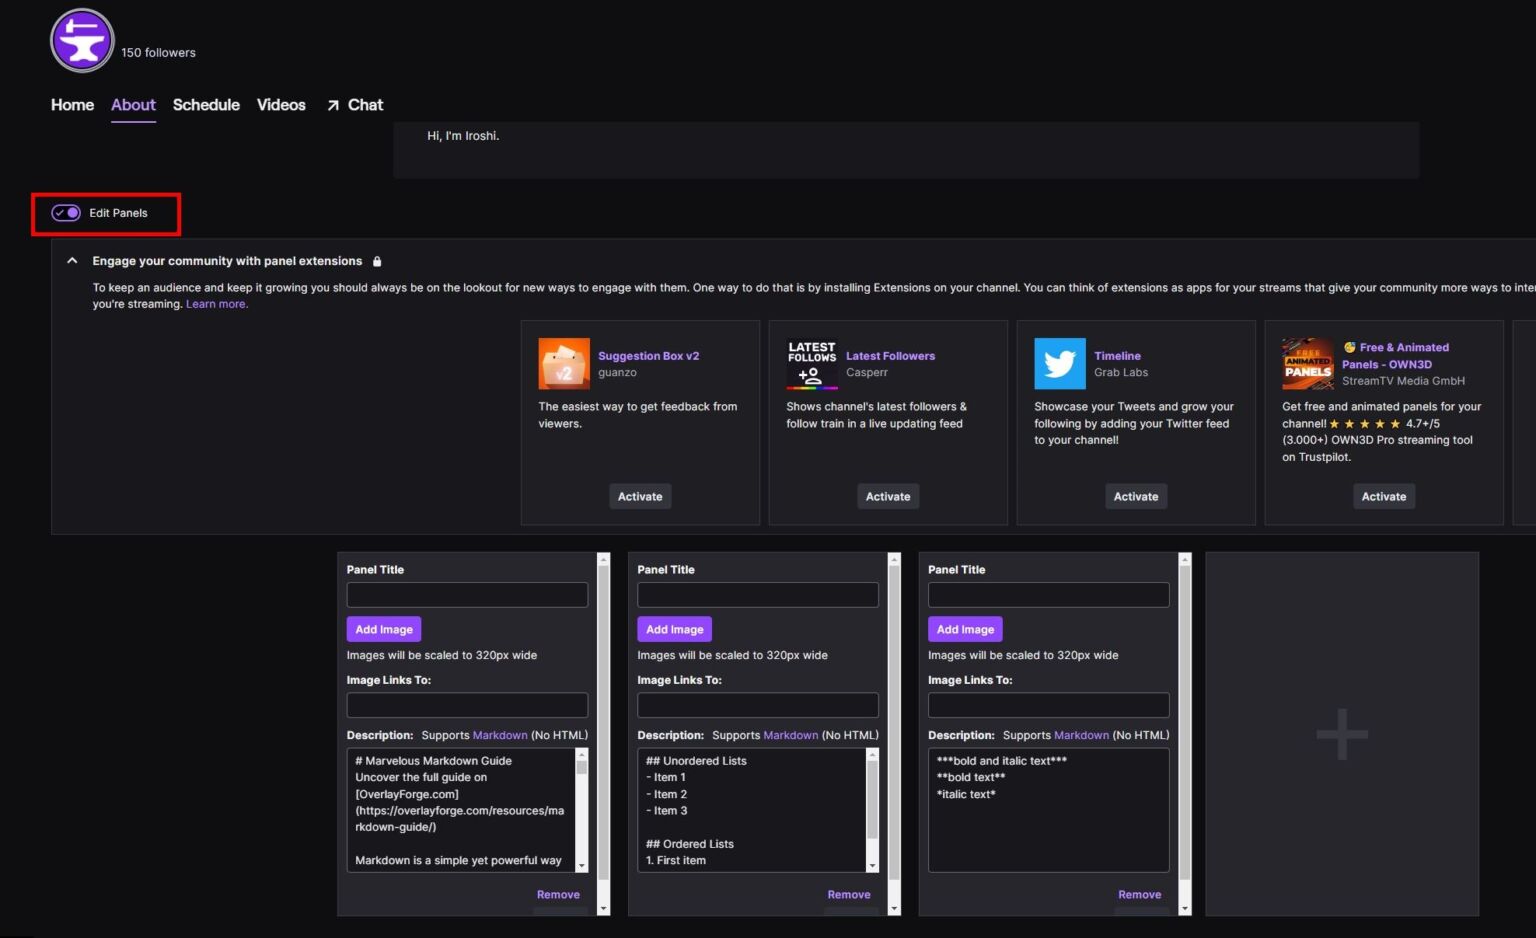The height and width of the screenshot is (938, 1536).
Task: Click the lock icon beside the panel extensions heading
Action: point(377,260)
